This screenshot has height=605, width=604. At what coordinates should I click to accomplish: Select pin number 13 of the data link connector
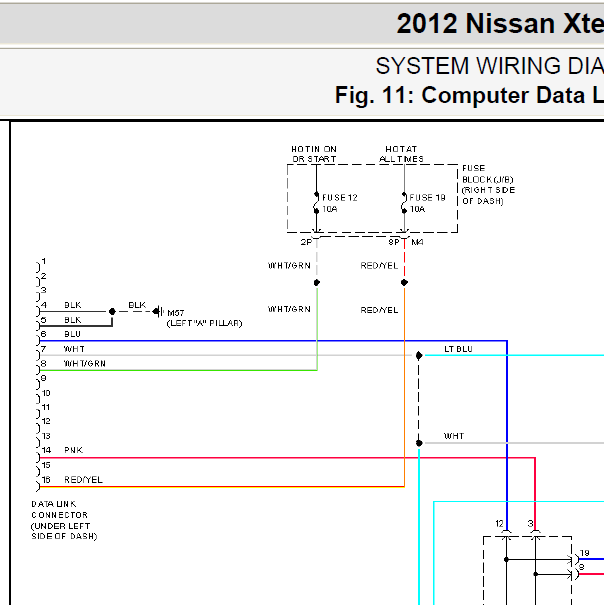pyautogui.click(x=46, y=436)
